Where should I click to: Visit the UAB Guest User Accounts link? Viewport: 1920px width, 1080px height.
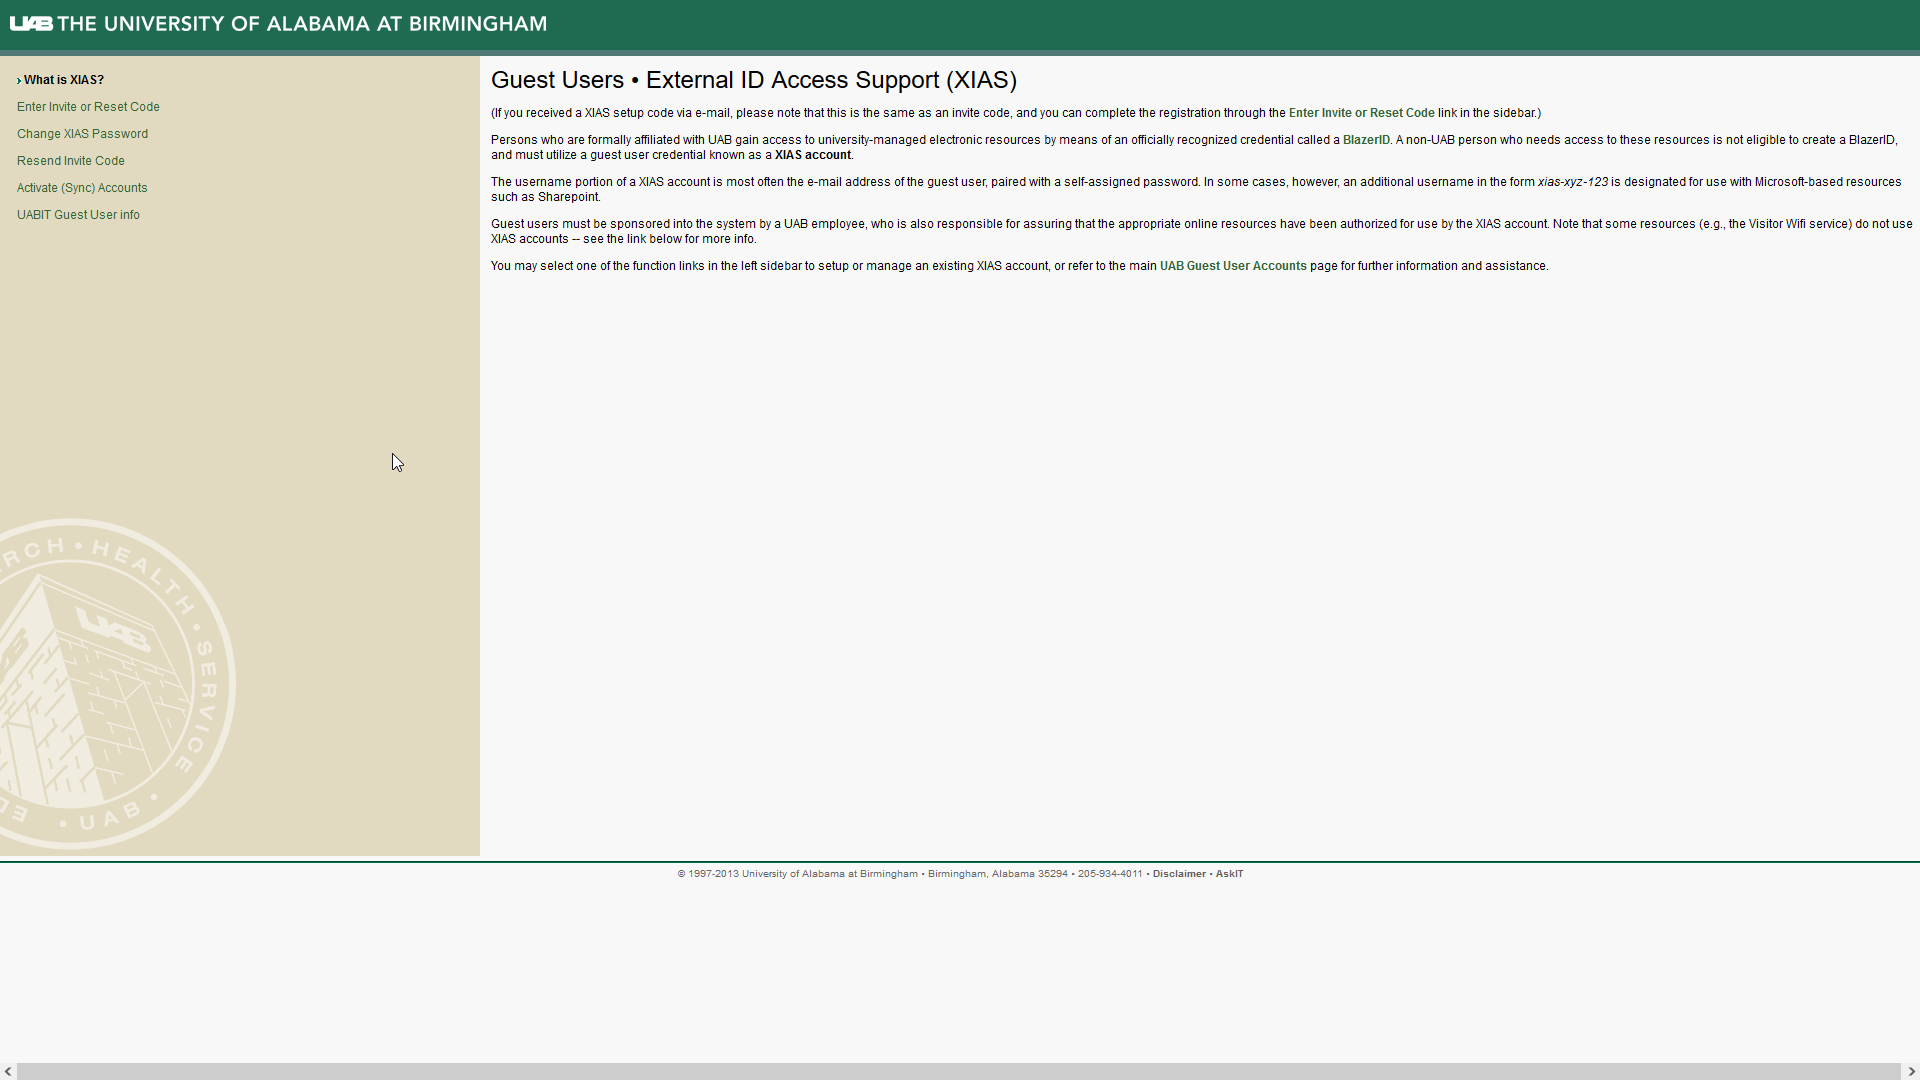pyautogui.click(x=1233, y=266)
